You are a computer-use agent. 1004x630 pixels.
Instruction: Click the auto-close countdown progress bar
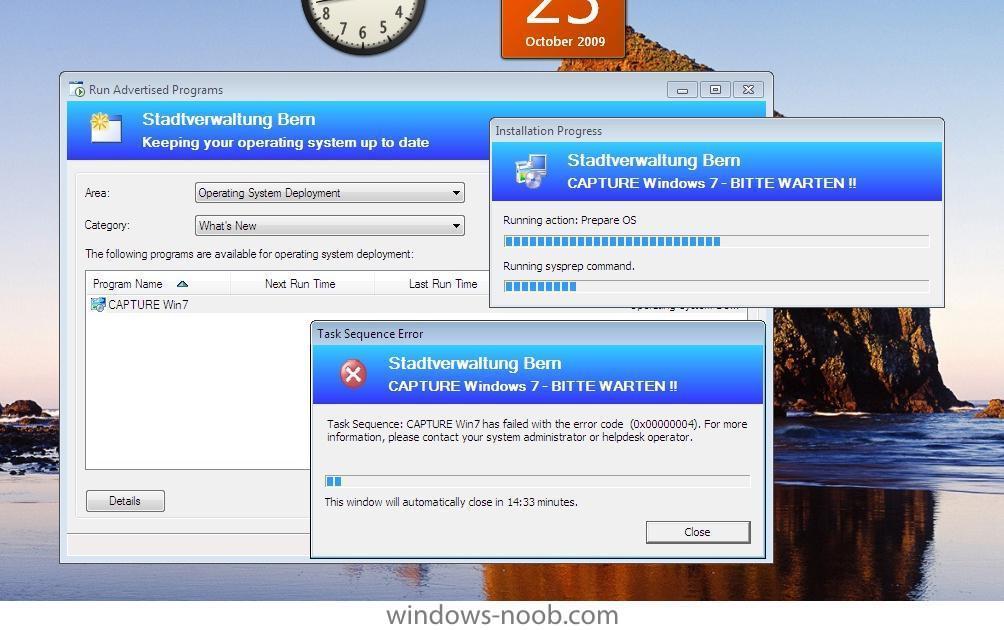(x=537, y=481)
